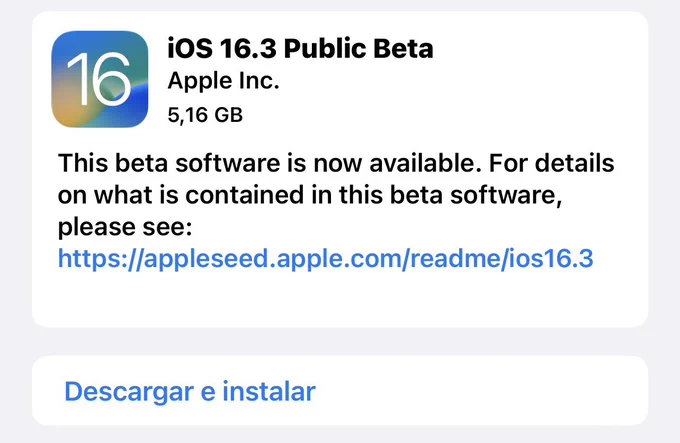Click the white 16 numeral in the icon
The image size is (680, 443).
(x=99, y=79)
